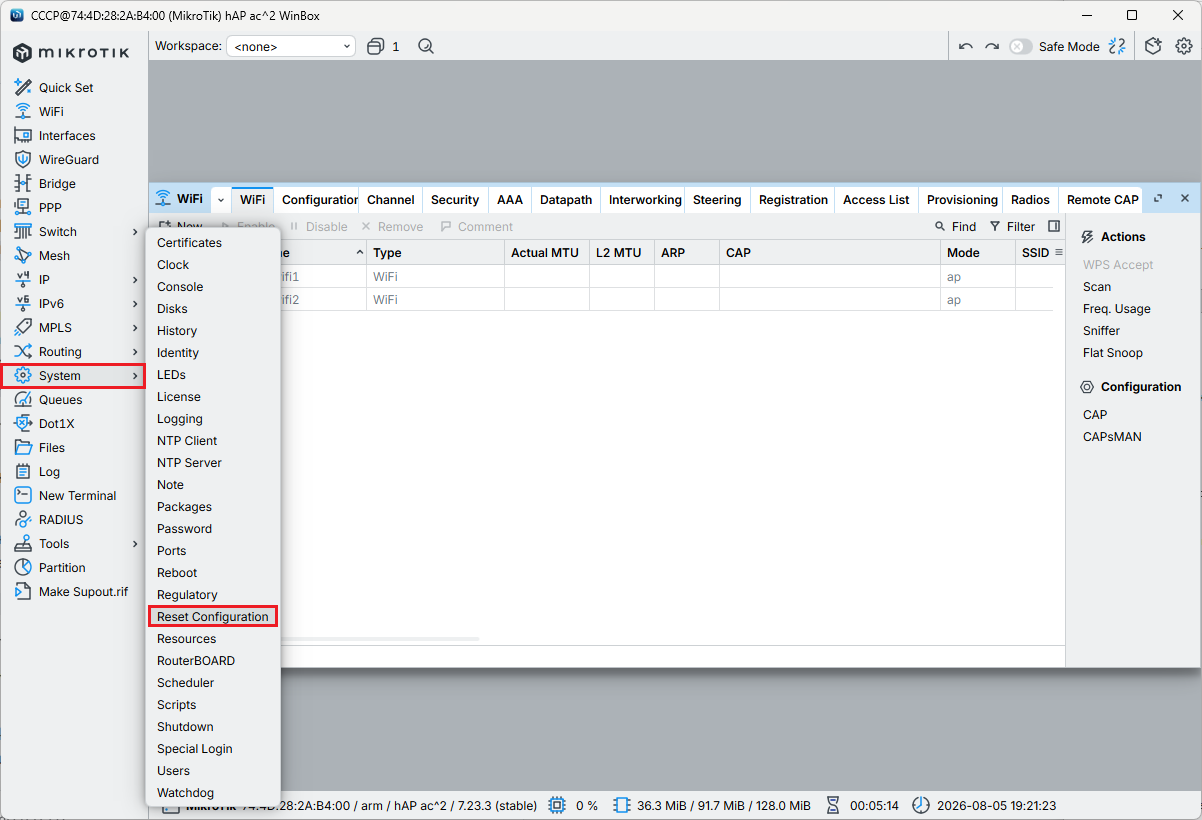Open CAPsMAN under Configuration
1202x820 pixels.
click(1112, 437)
